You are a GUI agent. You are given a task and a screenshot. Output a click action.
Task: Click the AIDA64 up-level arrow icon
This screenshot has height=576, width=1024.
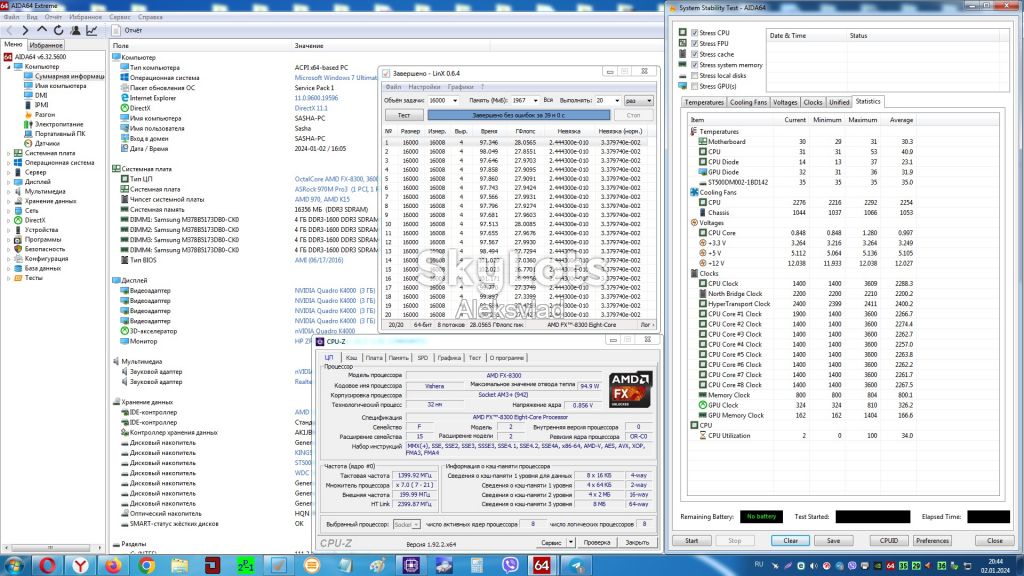click(42, 30)
